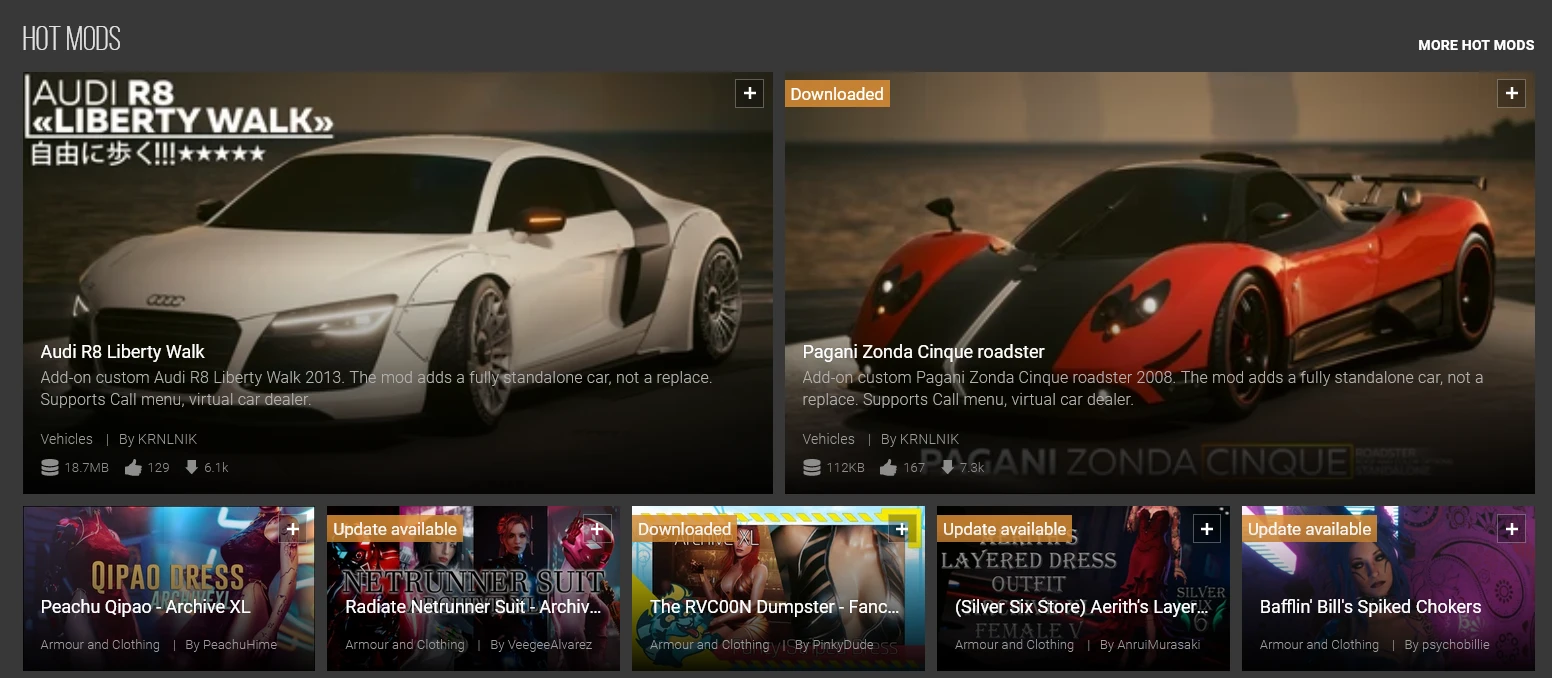Click plus icon on RVC00N Dumpster tile
The height and width of the screenshot is (678, 1552).
pyautogui.click(x=902, y=529)
